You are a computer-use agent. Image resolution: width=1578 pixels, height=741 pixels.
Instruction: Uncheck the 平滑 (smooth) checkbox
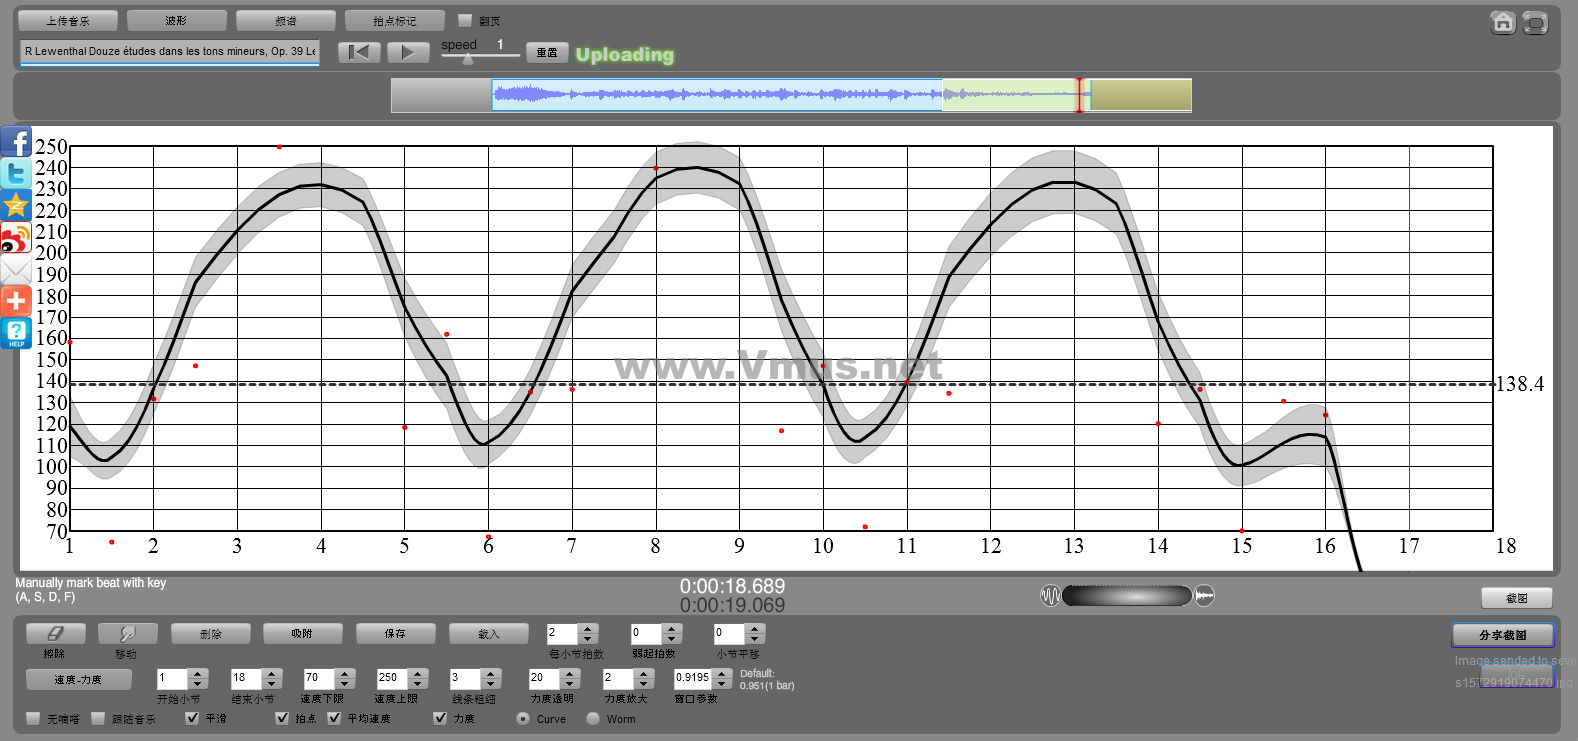point(192,718)
